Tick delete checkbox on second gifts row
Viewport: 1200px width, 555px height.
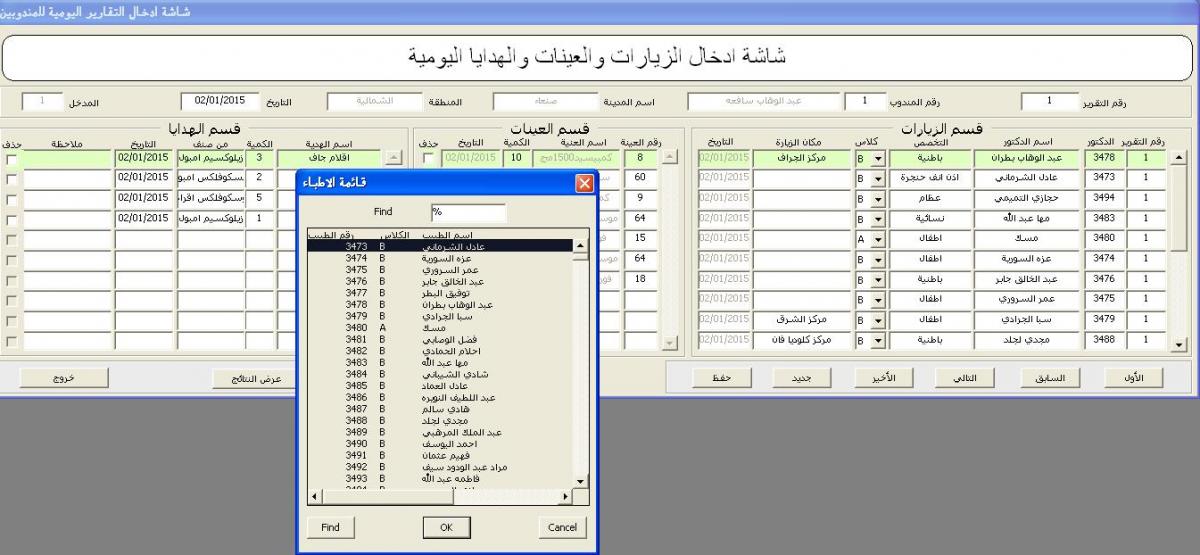coord(11,178)
